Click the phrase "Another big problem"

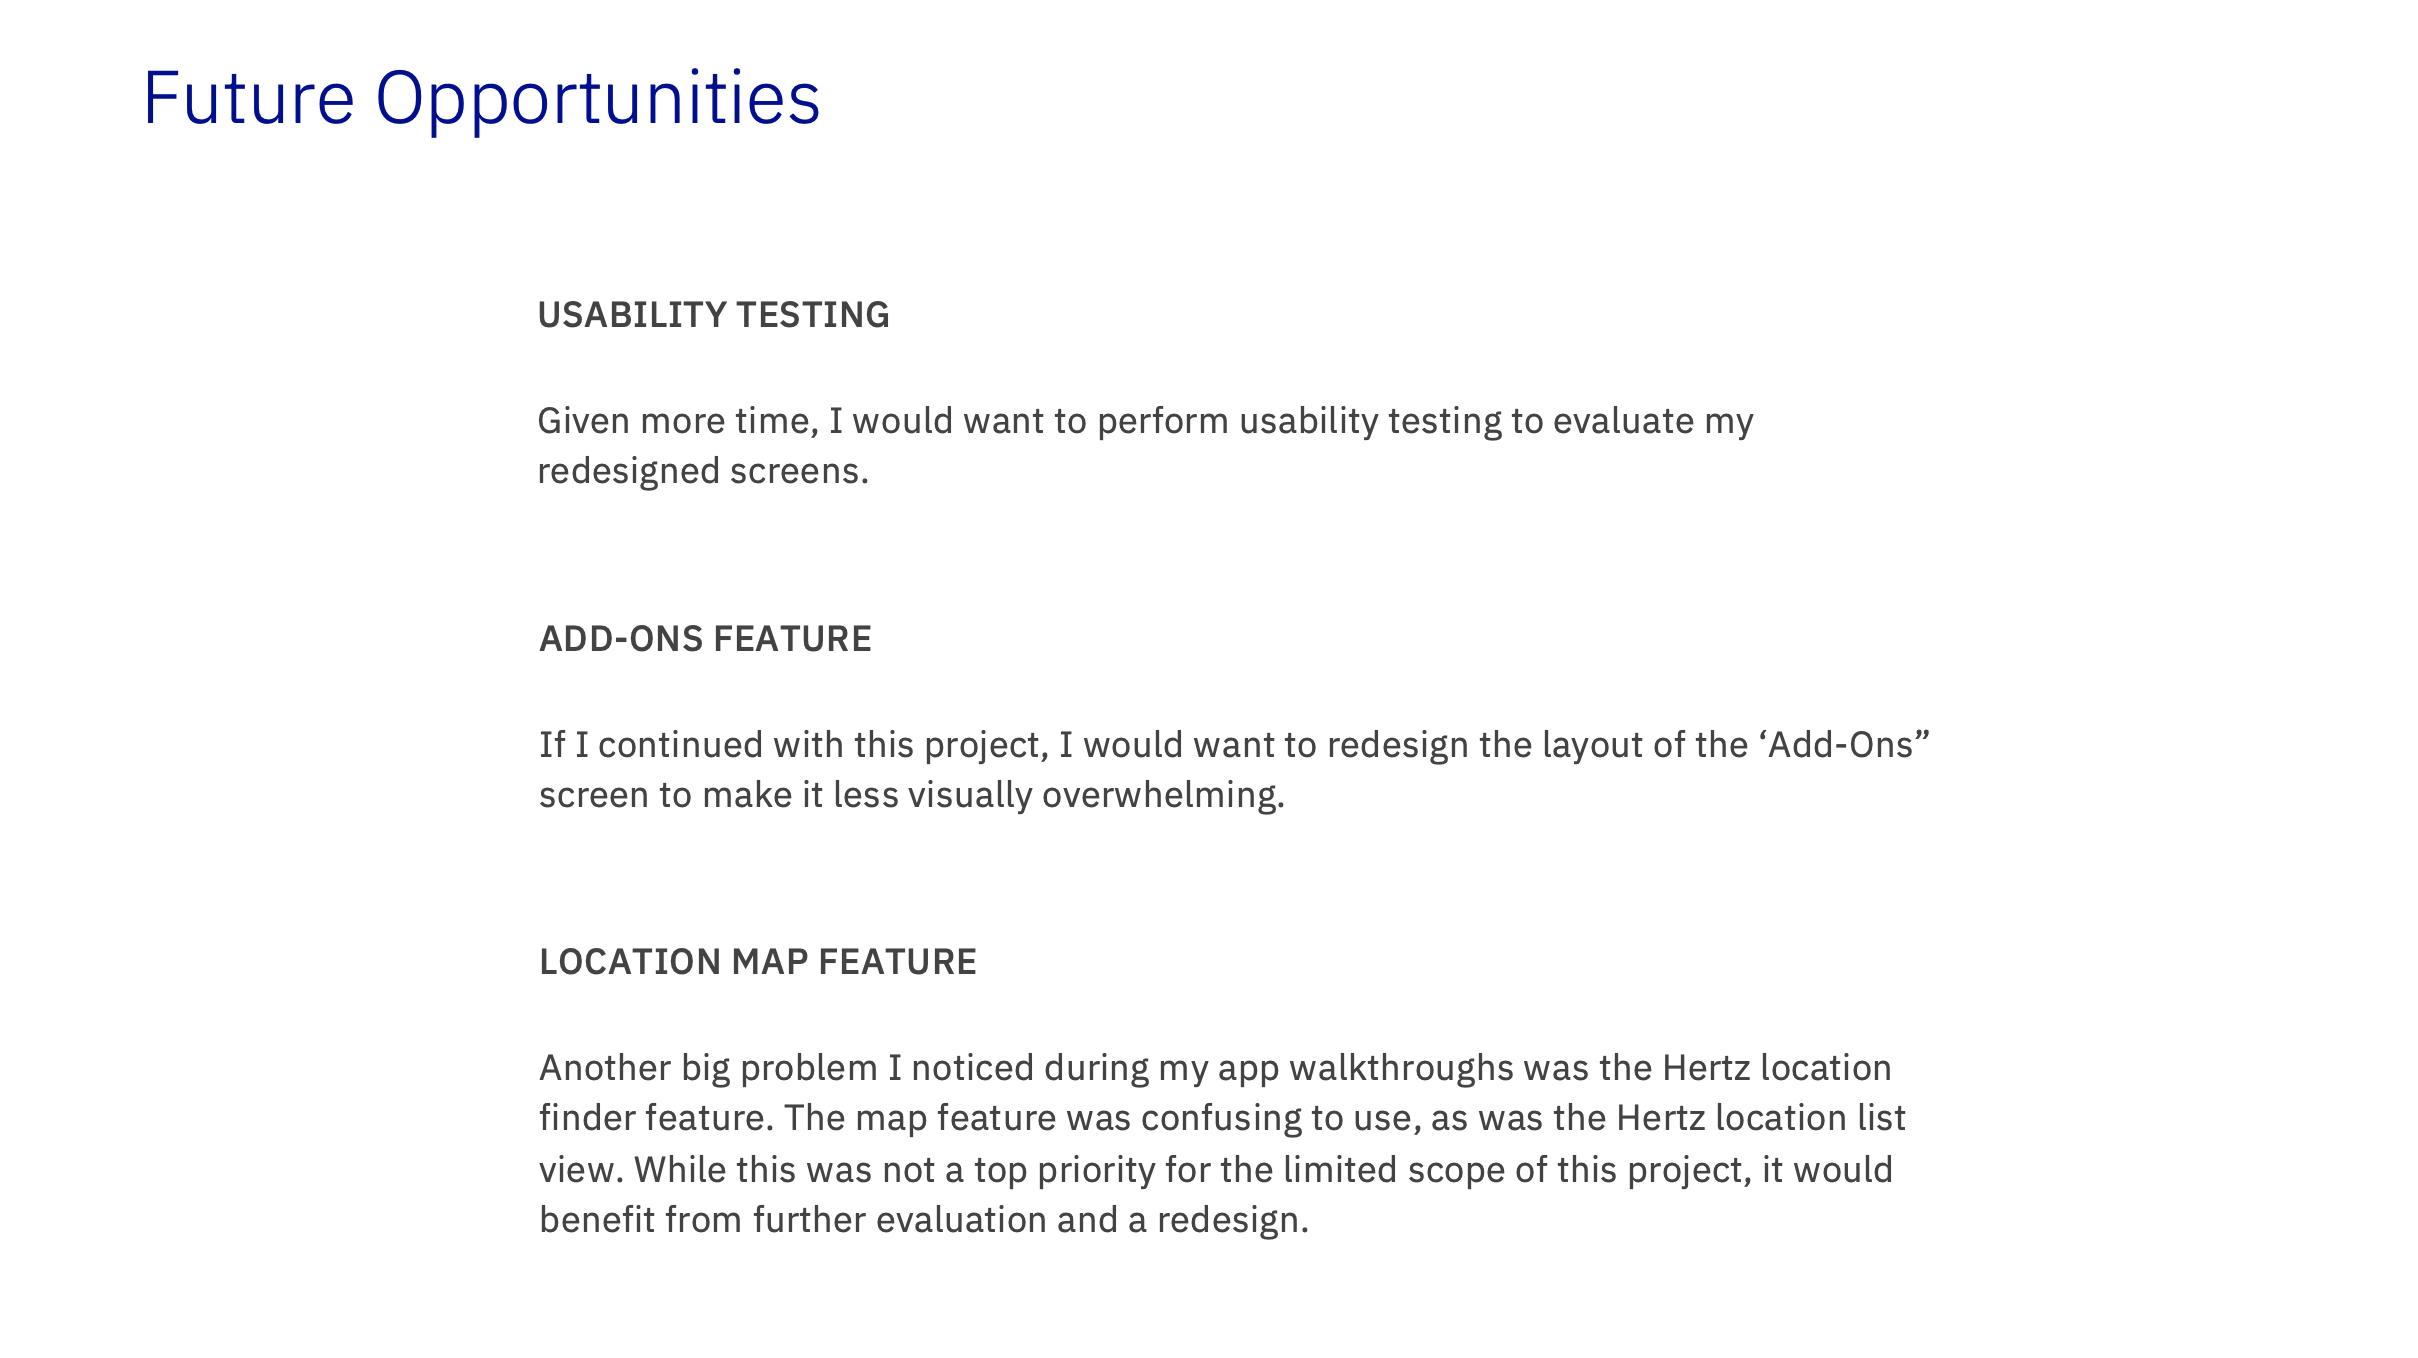708,1068
